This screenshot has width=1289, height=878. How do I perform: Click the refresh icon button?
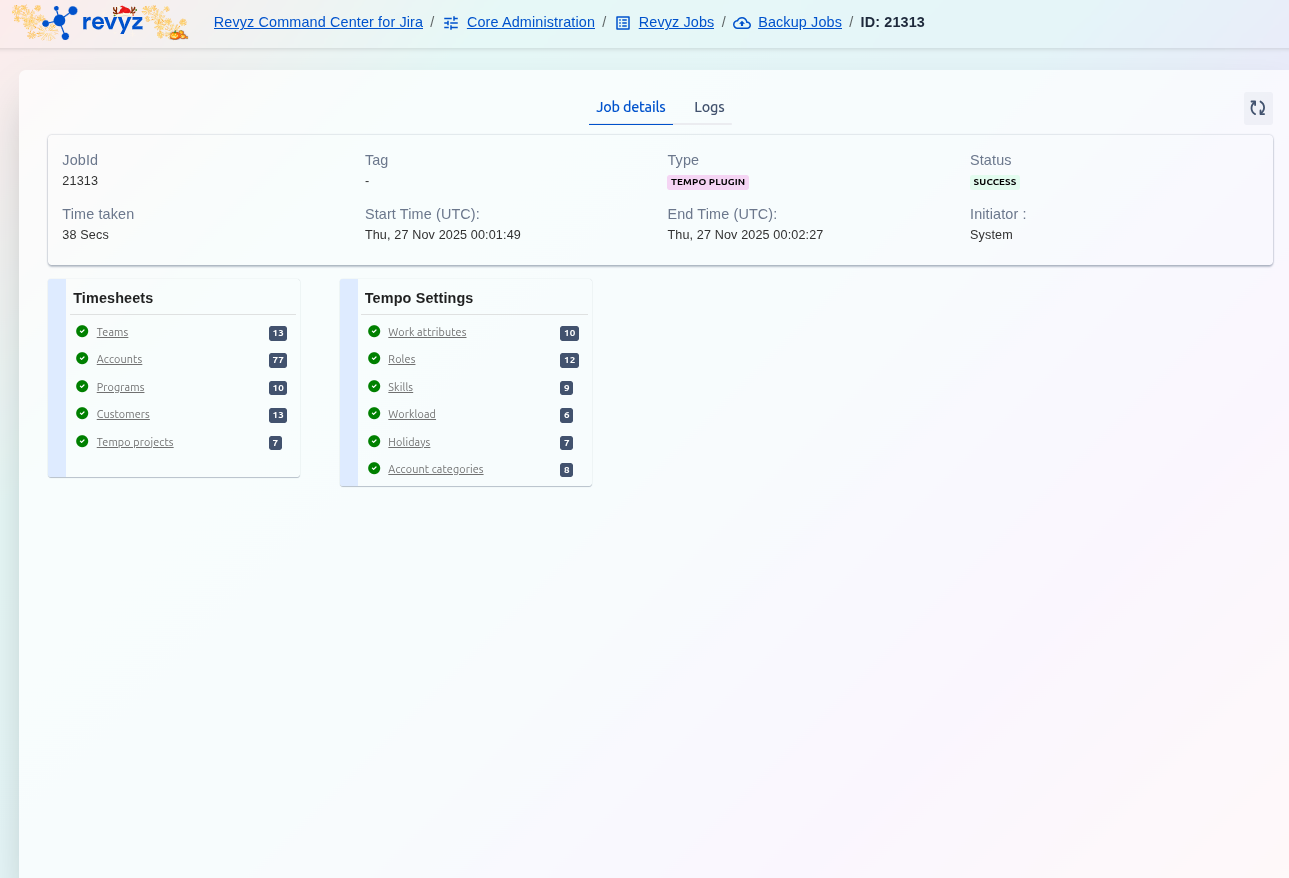1257,108
